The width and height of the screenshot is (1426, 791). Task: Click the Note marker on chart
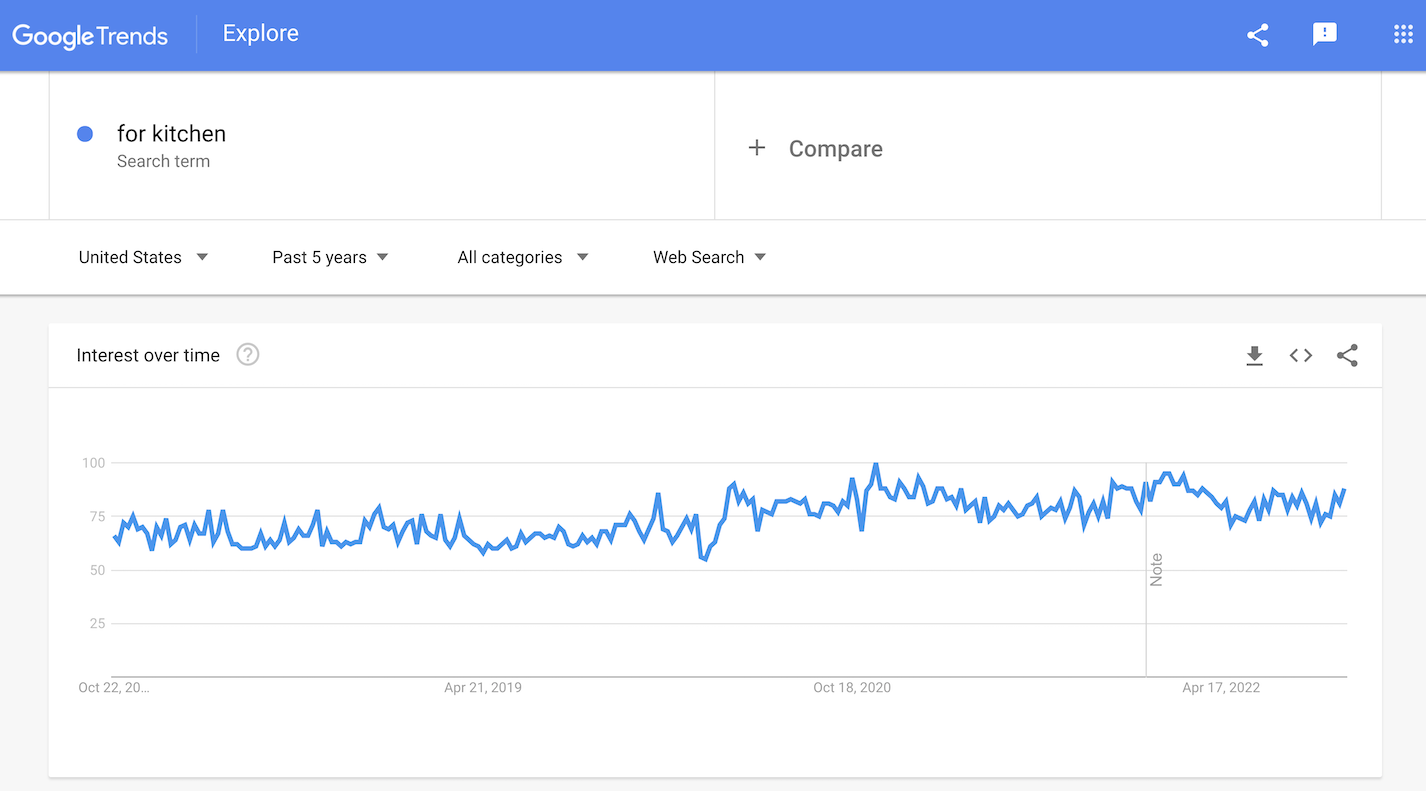pos(1156,569)
